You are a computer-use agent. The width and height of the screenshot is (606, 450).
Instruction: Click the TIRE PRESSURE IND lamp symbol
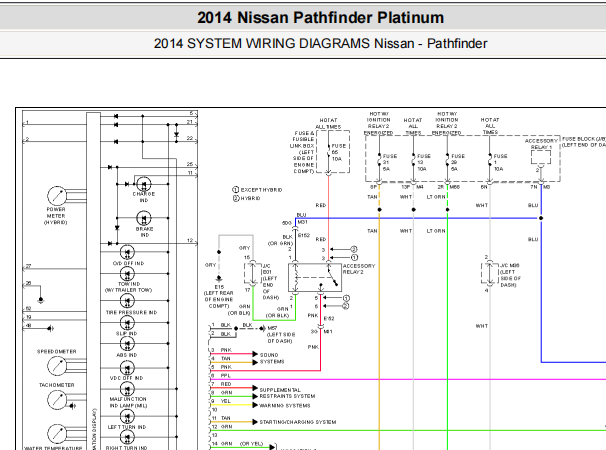coord(127,301)
